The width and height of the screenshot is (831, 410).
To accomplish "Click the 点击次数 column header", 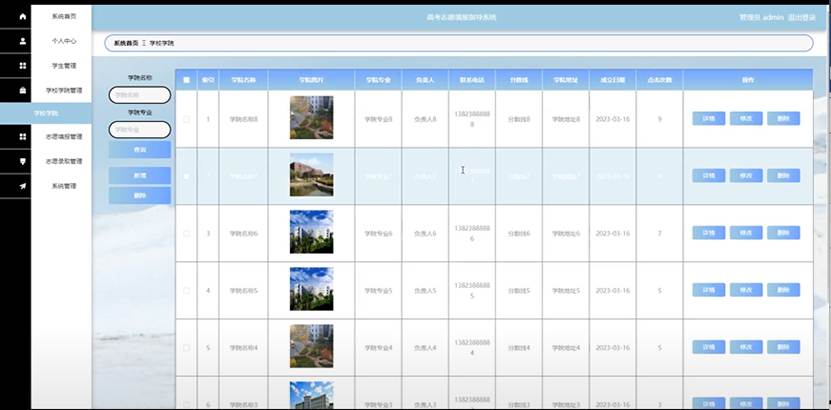I will [x=659, y=80].
